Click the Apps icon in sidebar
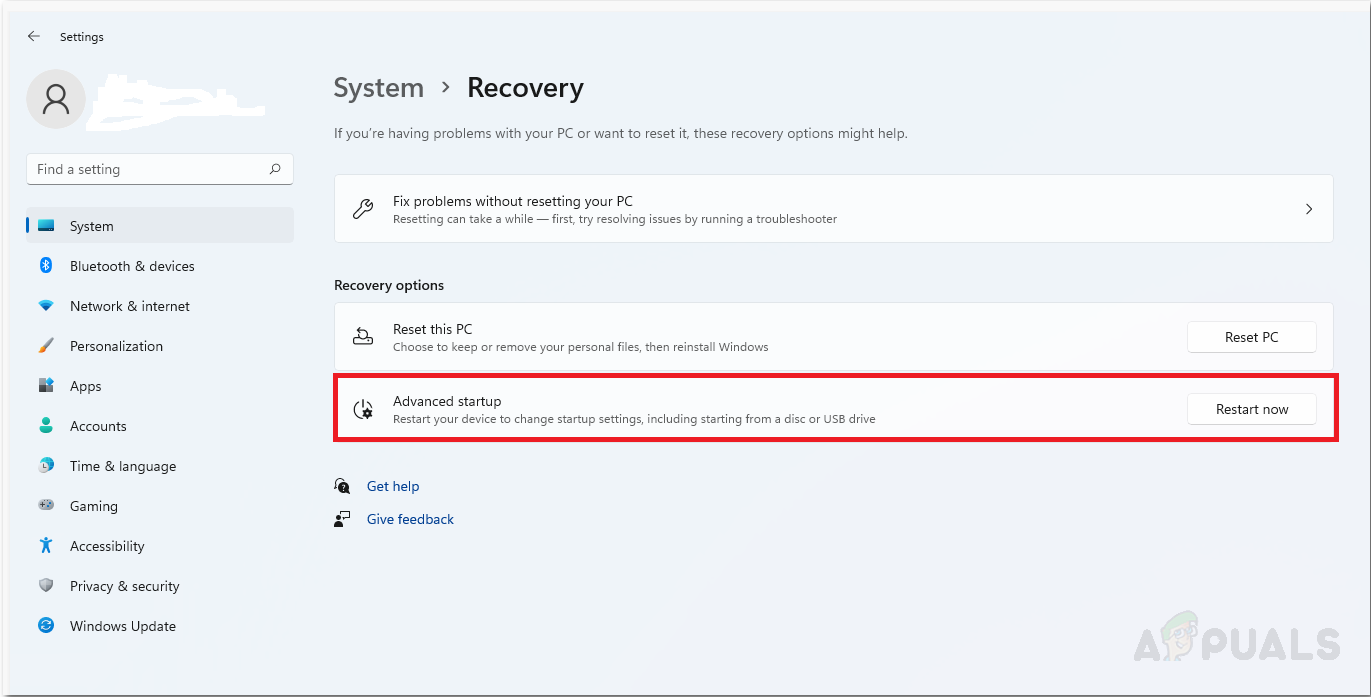Image resolution: width=1371 pixels, height=697 pixels. pyautogui.click(x=46, y=386)
